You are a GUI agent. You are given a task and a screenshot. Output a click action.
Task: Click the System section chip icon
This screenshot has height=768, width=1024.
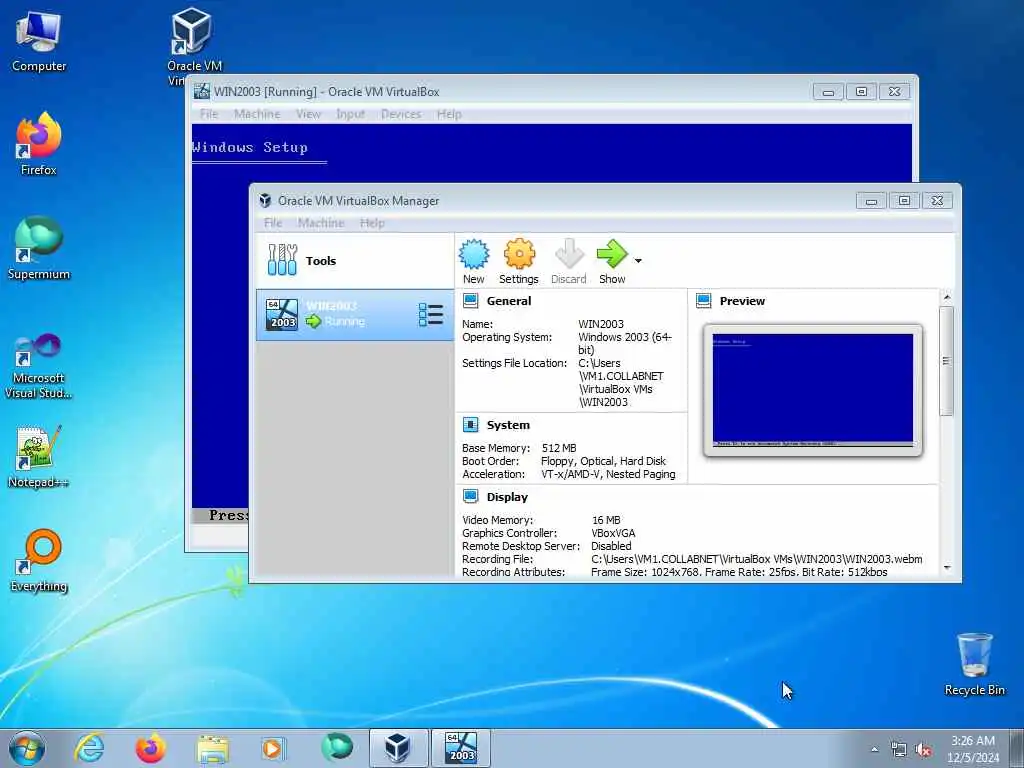point(470,425)
